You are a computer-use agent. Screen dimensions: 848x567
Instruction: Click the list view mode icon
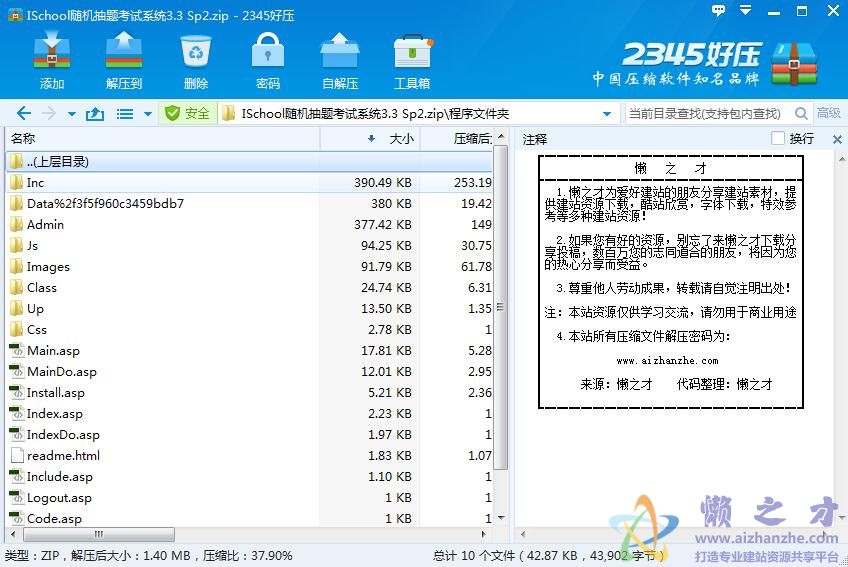tap(125, 114)
